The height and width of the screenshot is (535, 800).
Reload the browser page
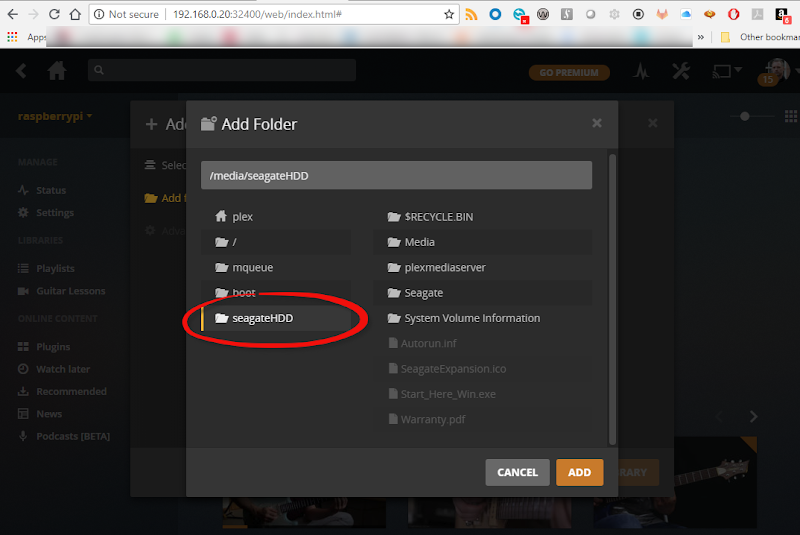click(54, 14)
